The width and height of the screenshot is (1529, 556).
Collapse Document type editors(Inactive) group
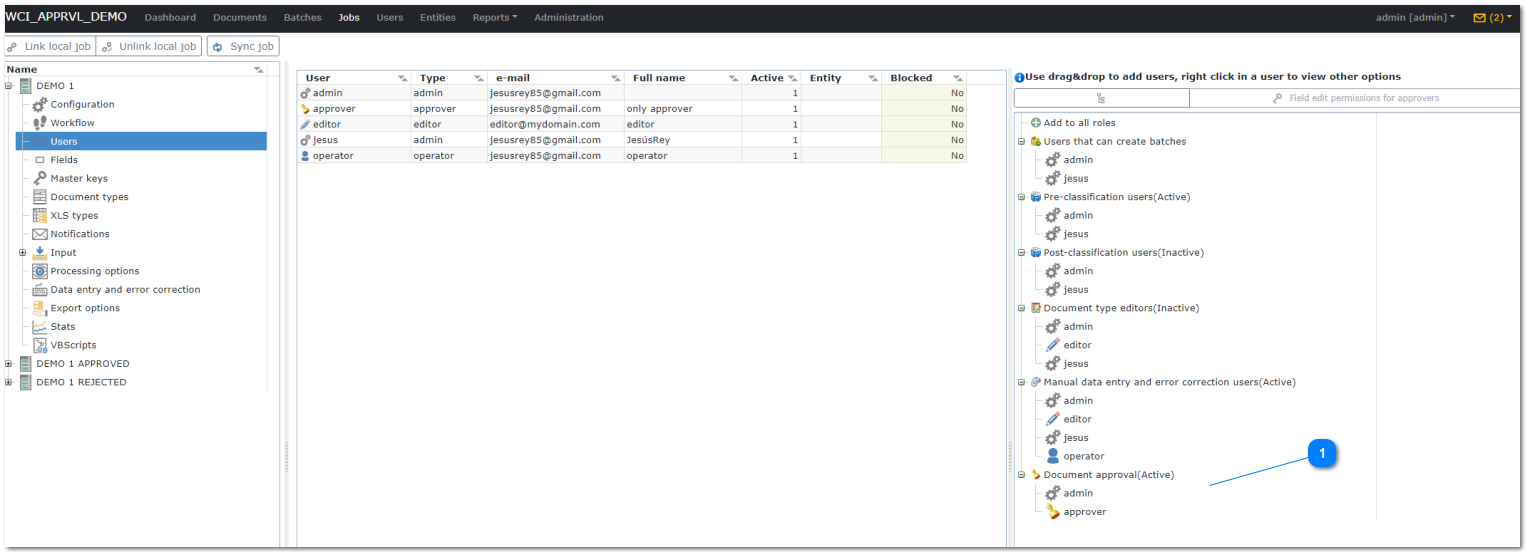(x=1022, y=308)
